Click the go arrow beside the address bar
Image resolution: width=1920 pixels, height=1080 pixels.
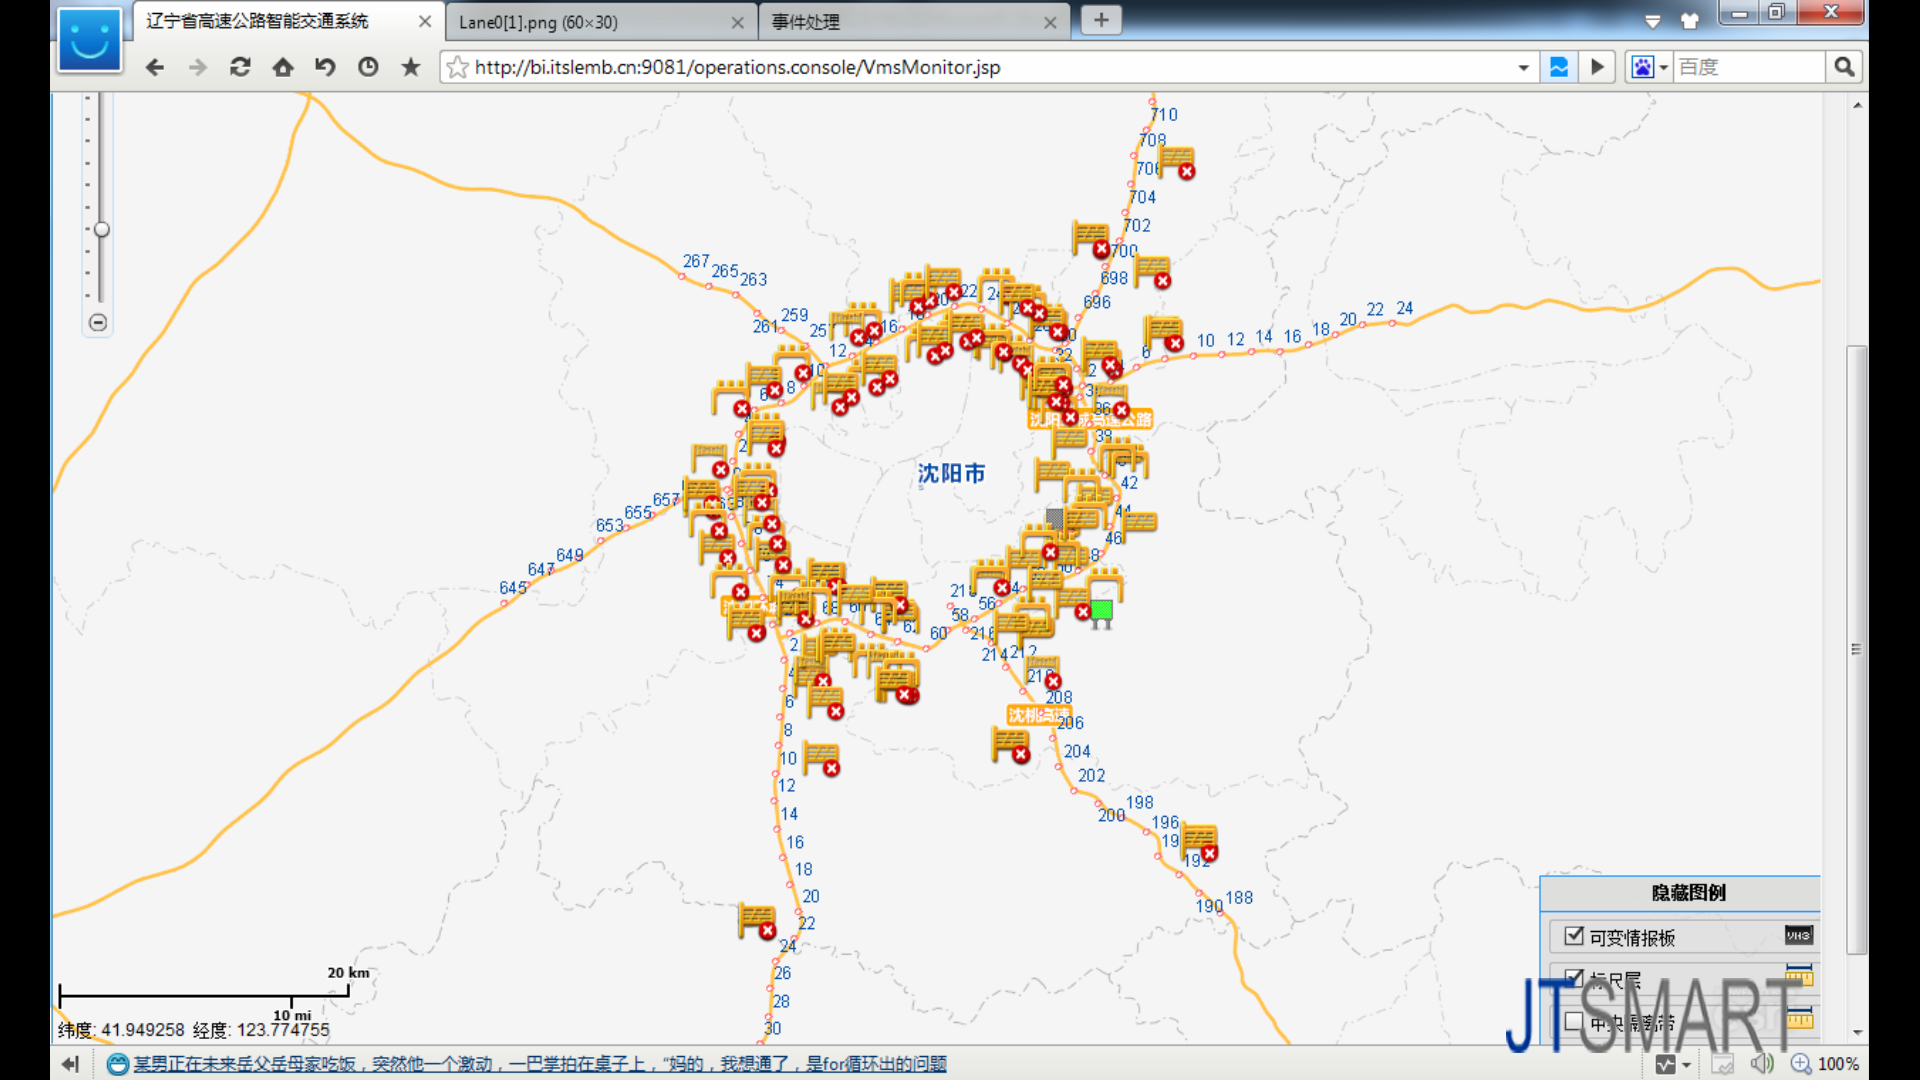click(x=1597, y=67)
